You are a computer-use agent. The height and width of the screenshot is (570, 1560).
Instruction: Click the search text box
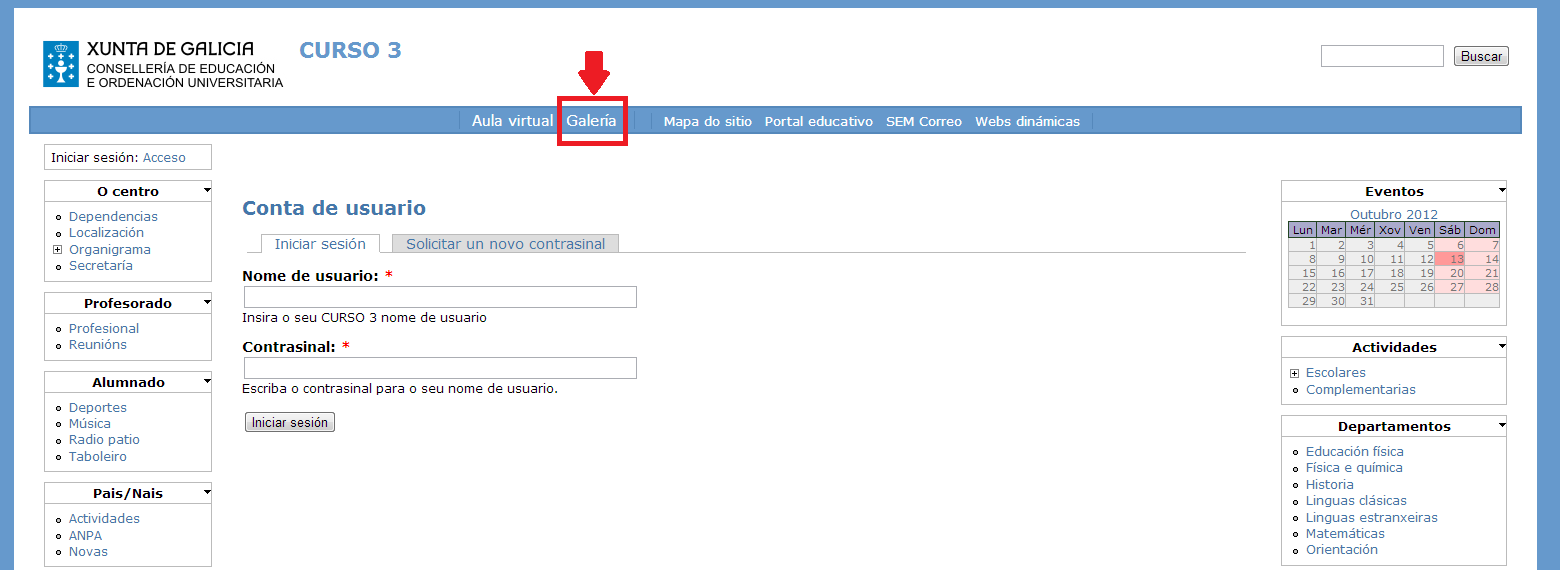[x=1381, y=57]
